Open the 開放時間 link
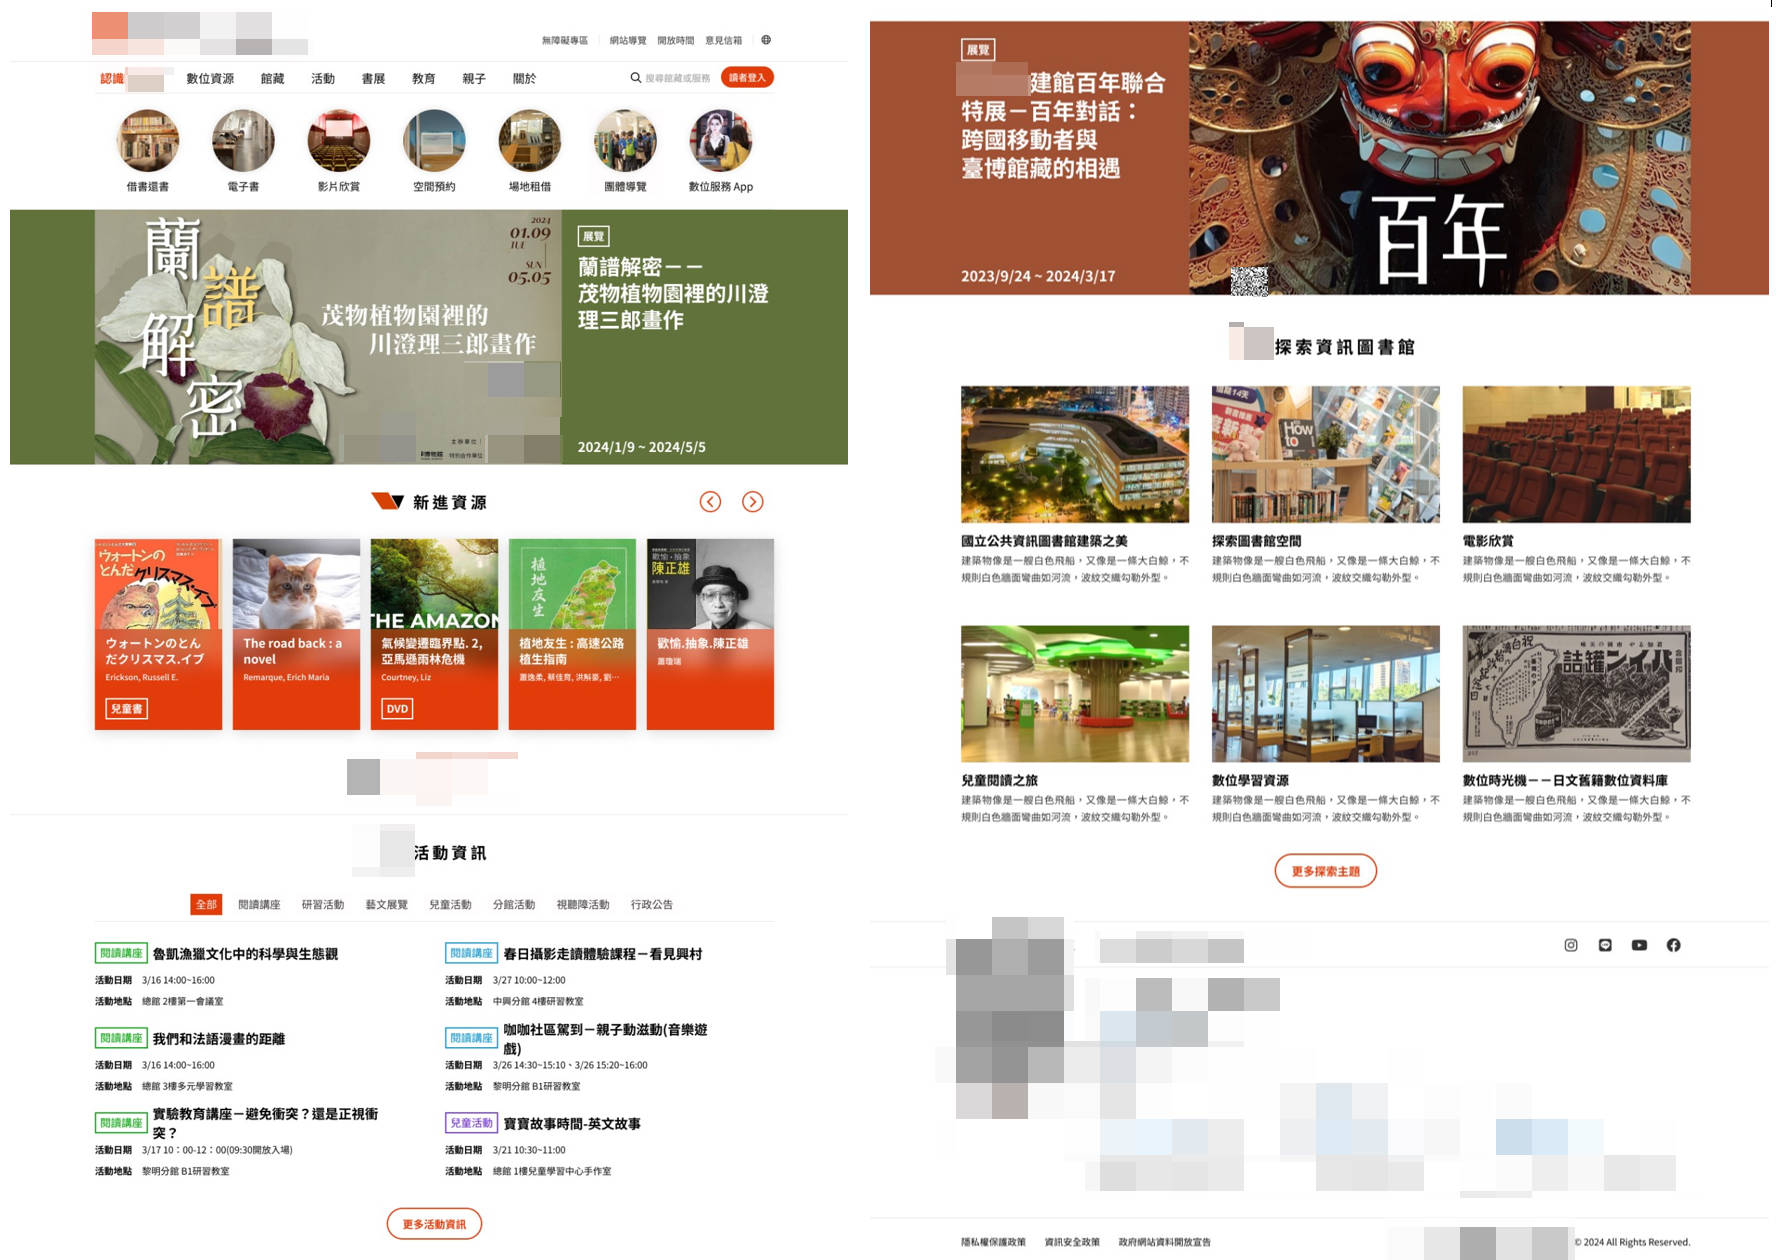Screen dimensions: 1778x1260 pos(675,40)
